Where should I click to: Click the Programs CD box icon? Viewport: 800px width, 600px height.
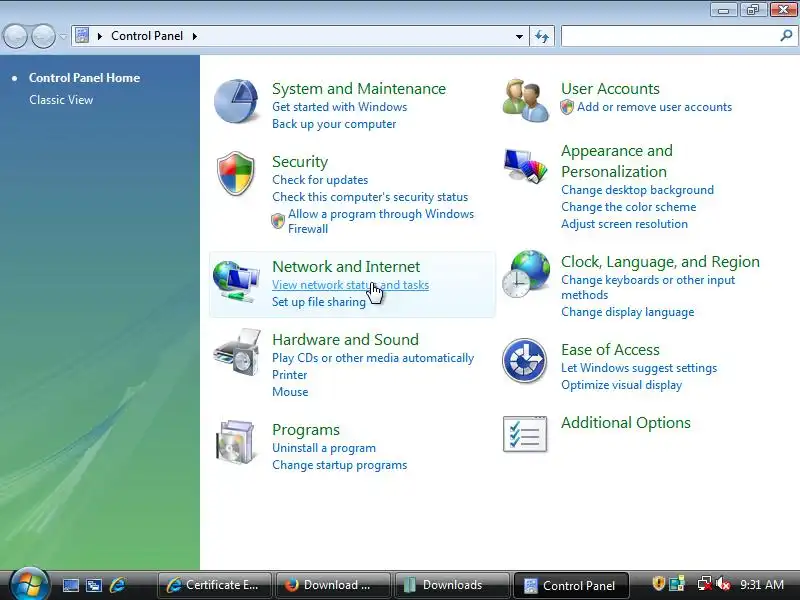(x=235, y=442)
